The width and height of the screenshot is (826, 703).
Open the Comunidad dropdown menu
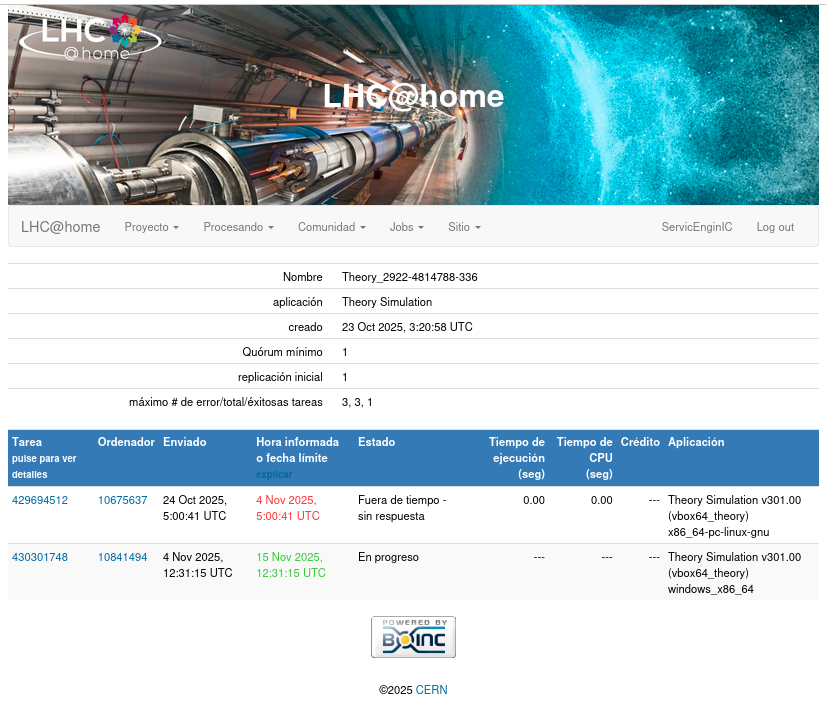(331, 227)
